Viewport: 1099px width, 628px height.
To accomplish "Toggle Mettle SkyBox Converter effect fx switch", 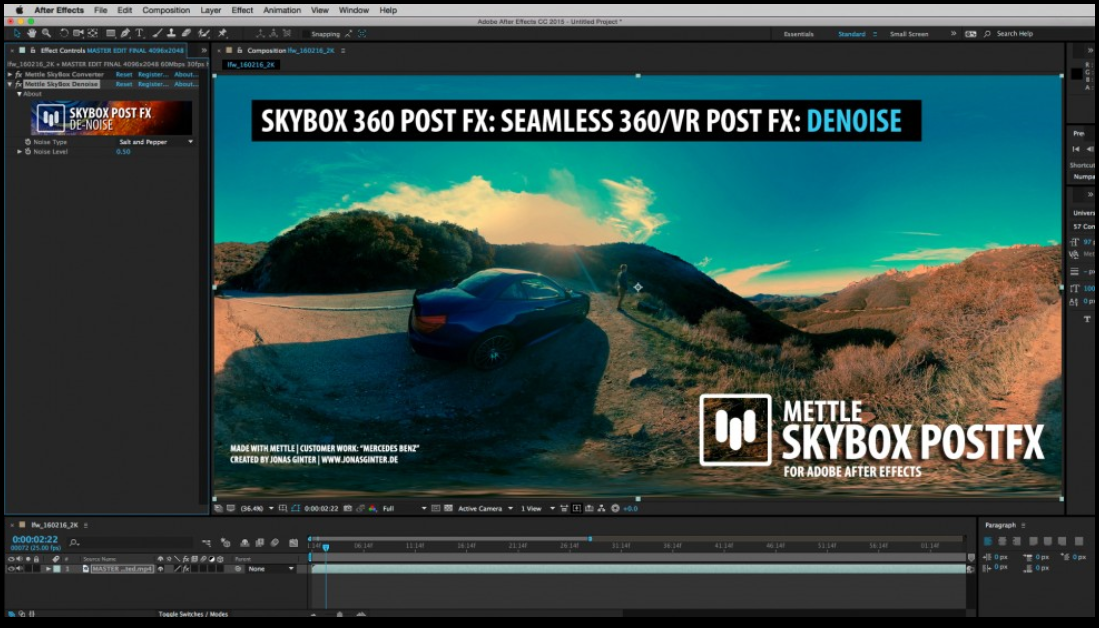I will click(x=18, y=74).
